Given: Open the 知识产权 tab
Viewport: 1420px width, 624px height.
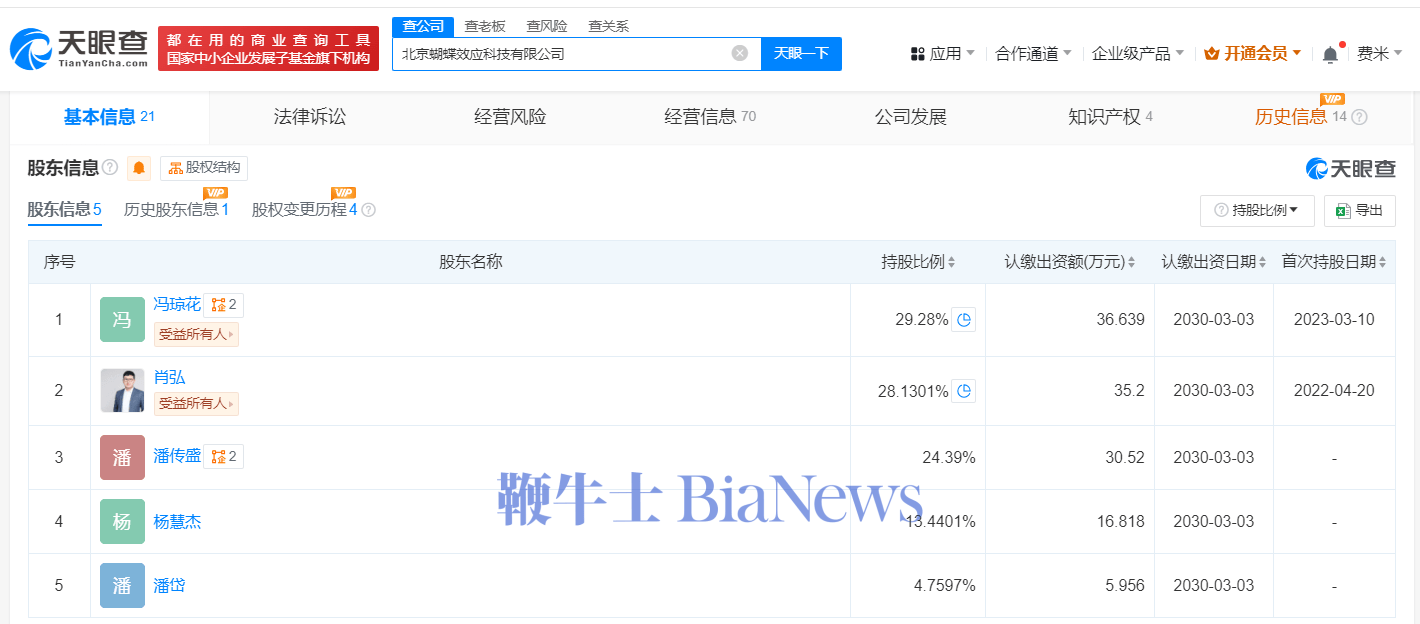Looking at the screenshot, I should click(1110, 117).
